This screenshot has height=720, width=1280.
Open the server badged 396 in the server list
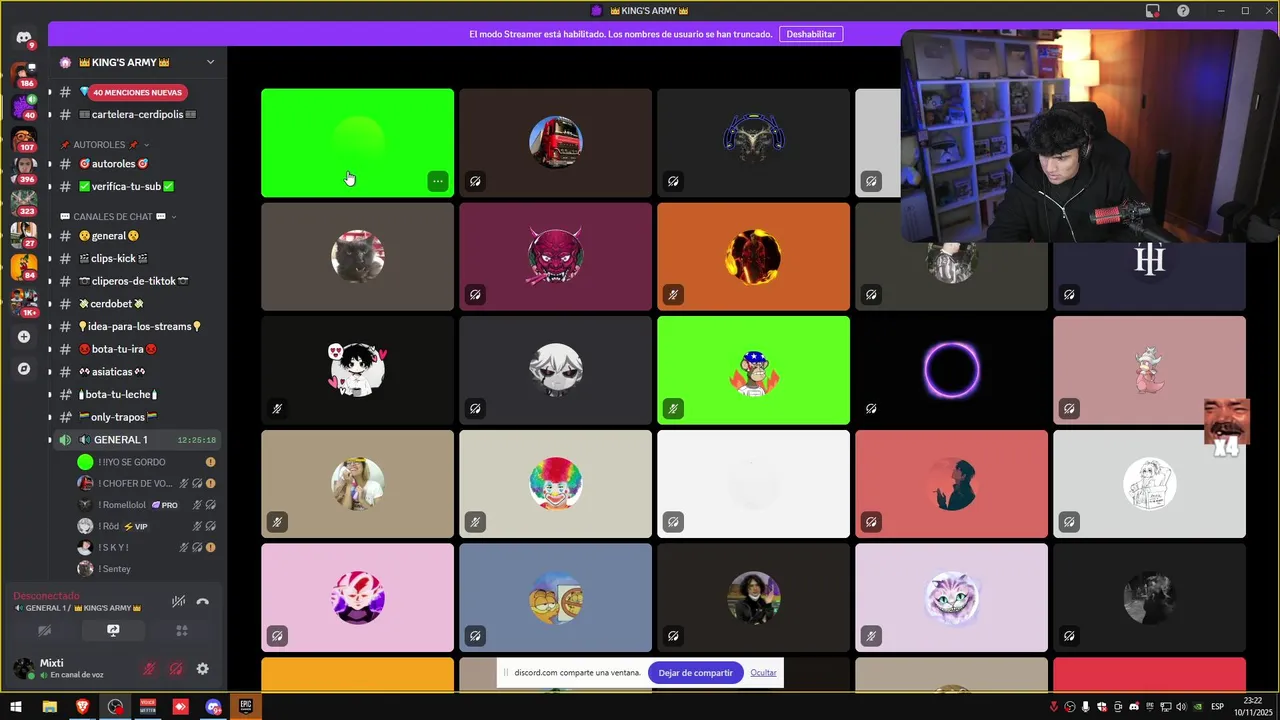point(24,171)
